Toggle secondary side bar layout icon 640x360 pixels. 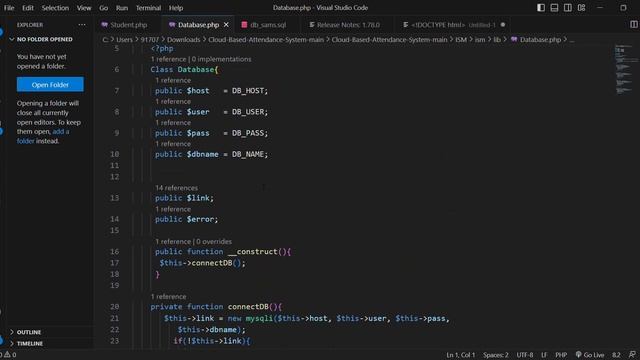pyautogui.click(x=568, y=8)
